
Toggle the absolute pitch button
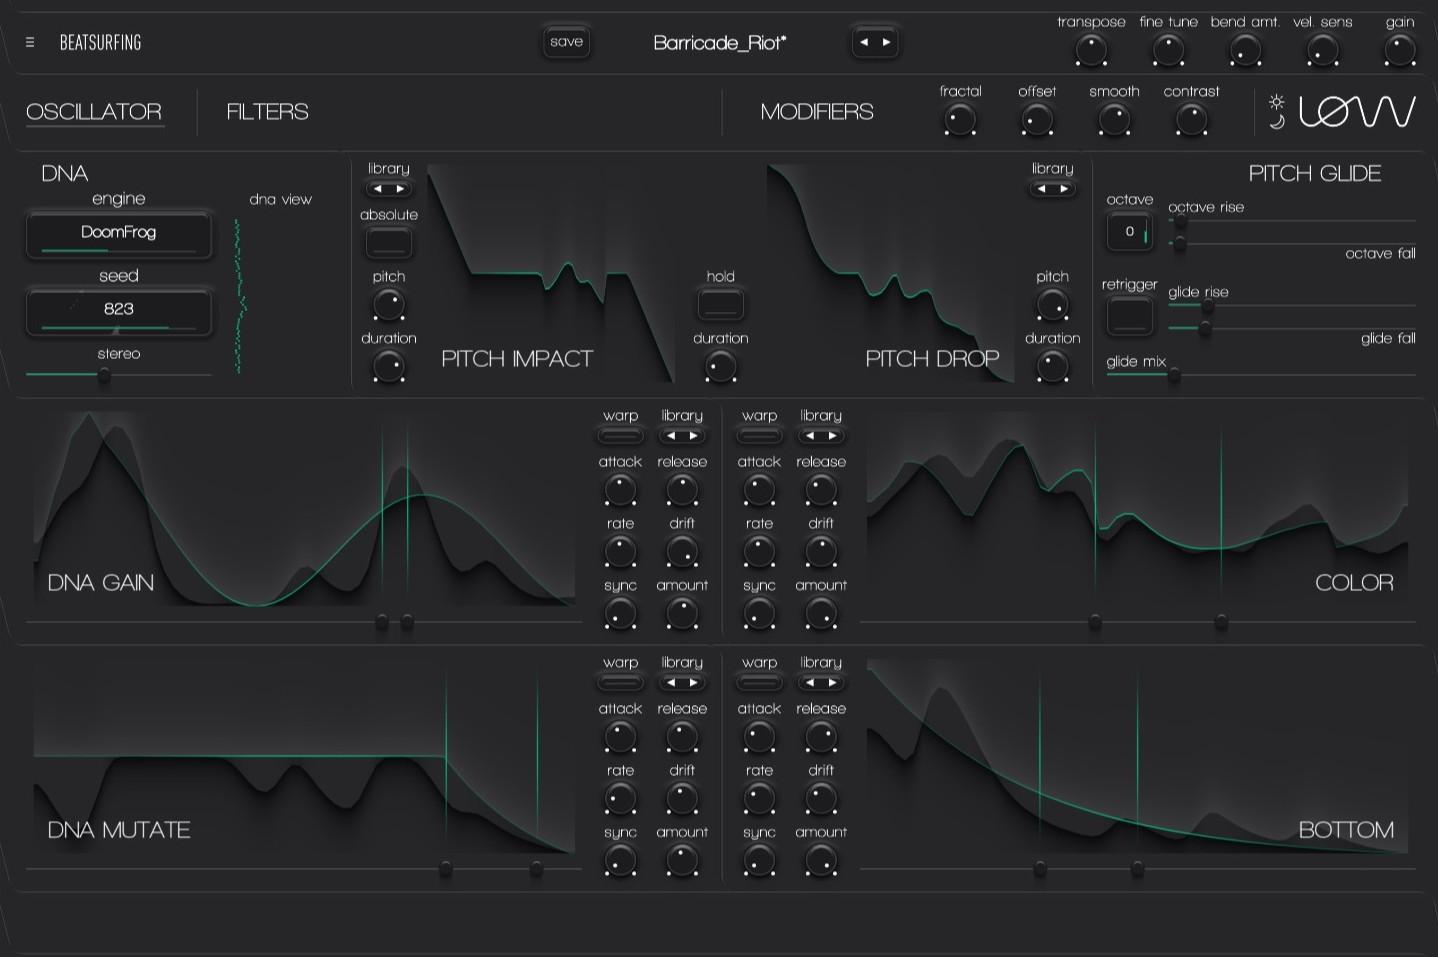(x=389, y=242)
